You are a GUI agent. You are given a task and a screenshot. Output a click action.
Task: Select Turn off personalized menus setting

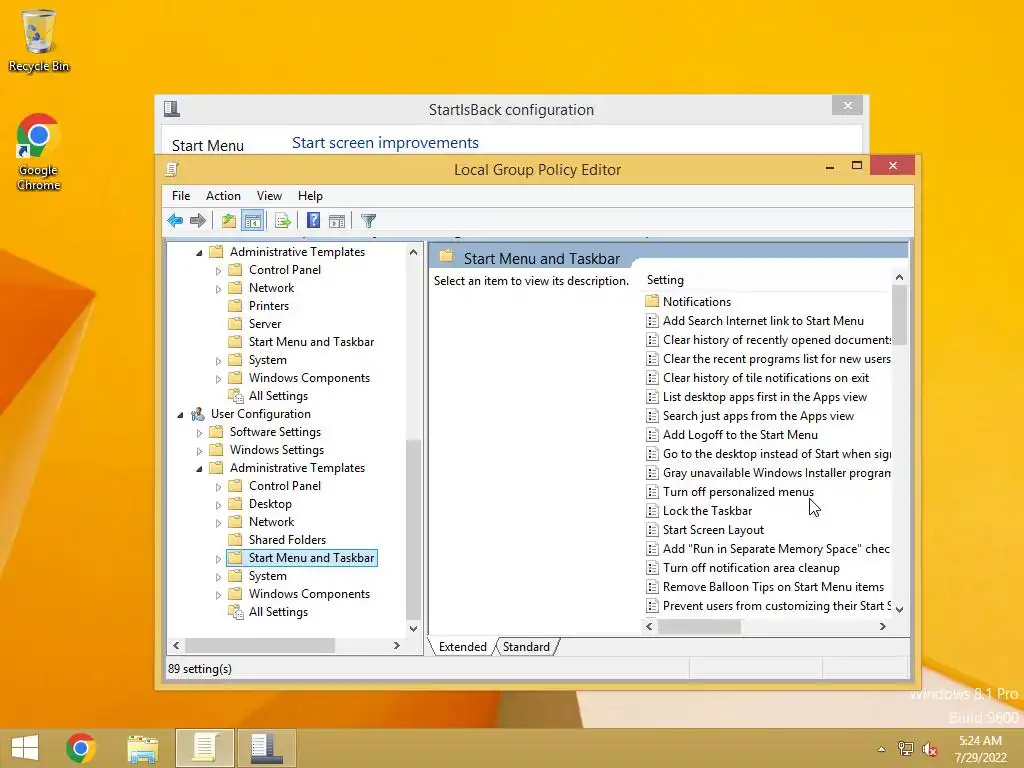738,492
